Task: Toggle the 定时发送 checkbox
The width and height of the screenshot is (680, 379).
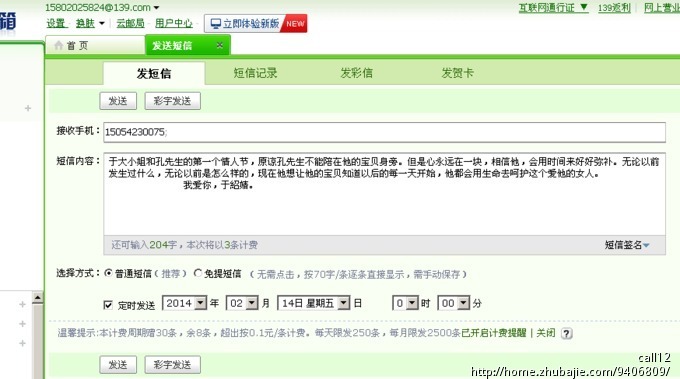Action: point(108,305)
